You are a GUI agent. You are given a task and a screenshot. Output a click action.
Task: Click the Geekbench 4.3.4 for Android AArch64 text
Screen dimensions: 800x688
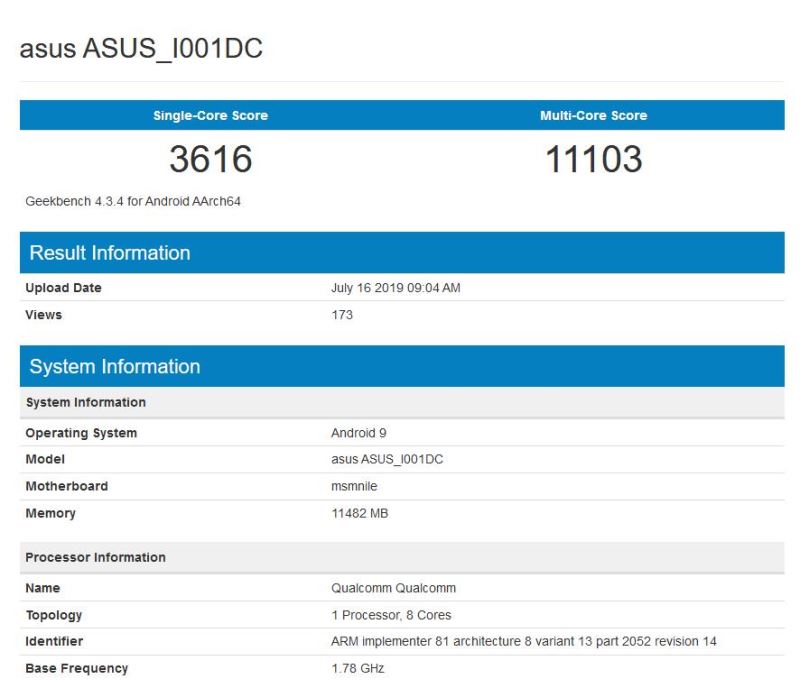tap(133, 201)
